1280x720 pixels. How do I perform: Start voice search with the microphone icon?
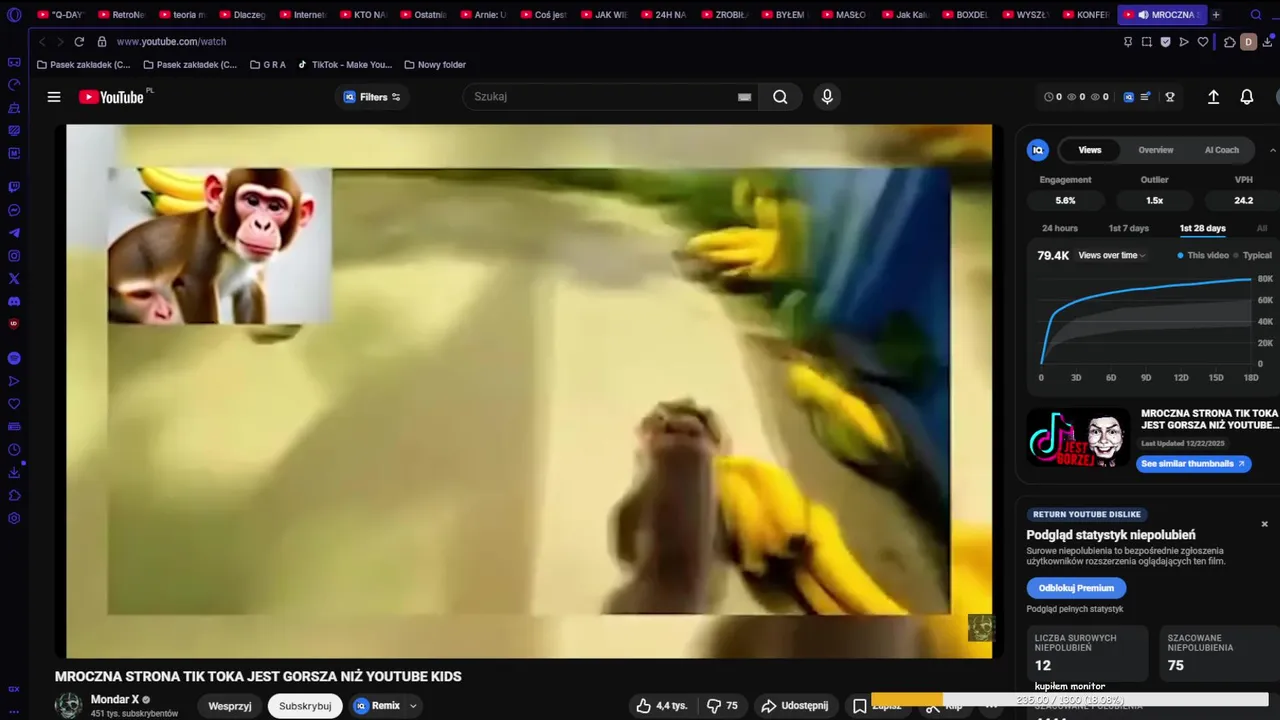[x=827, y=97]
